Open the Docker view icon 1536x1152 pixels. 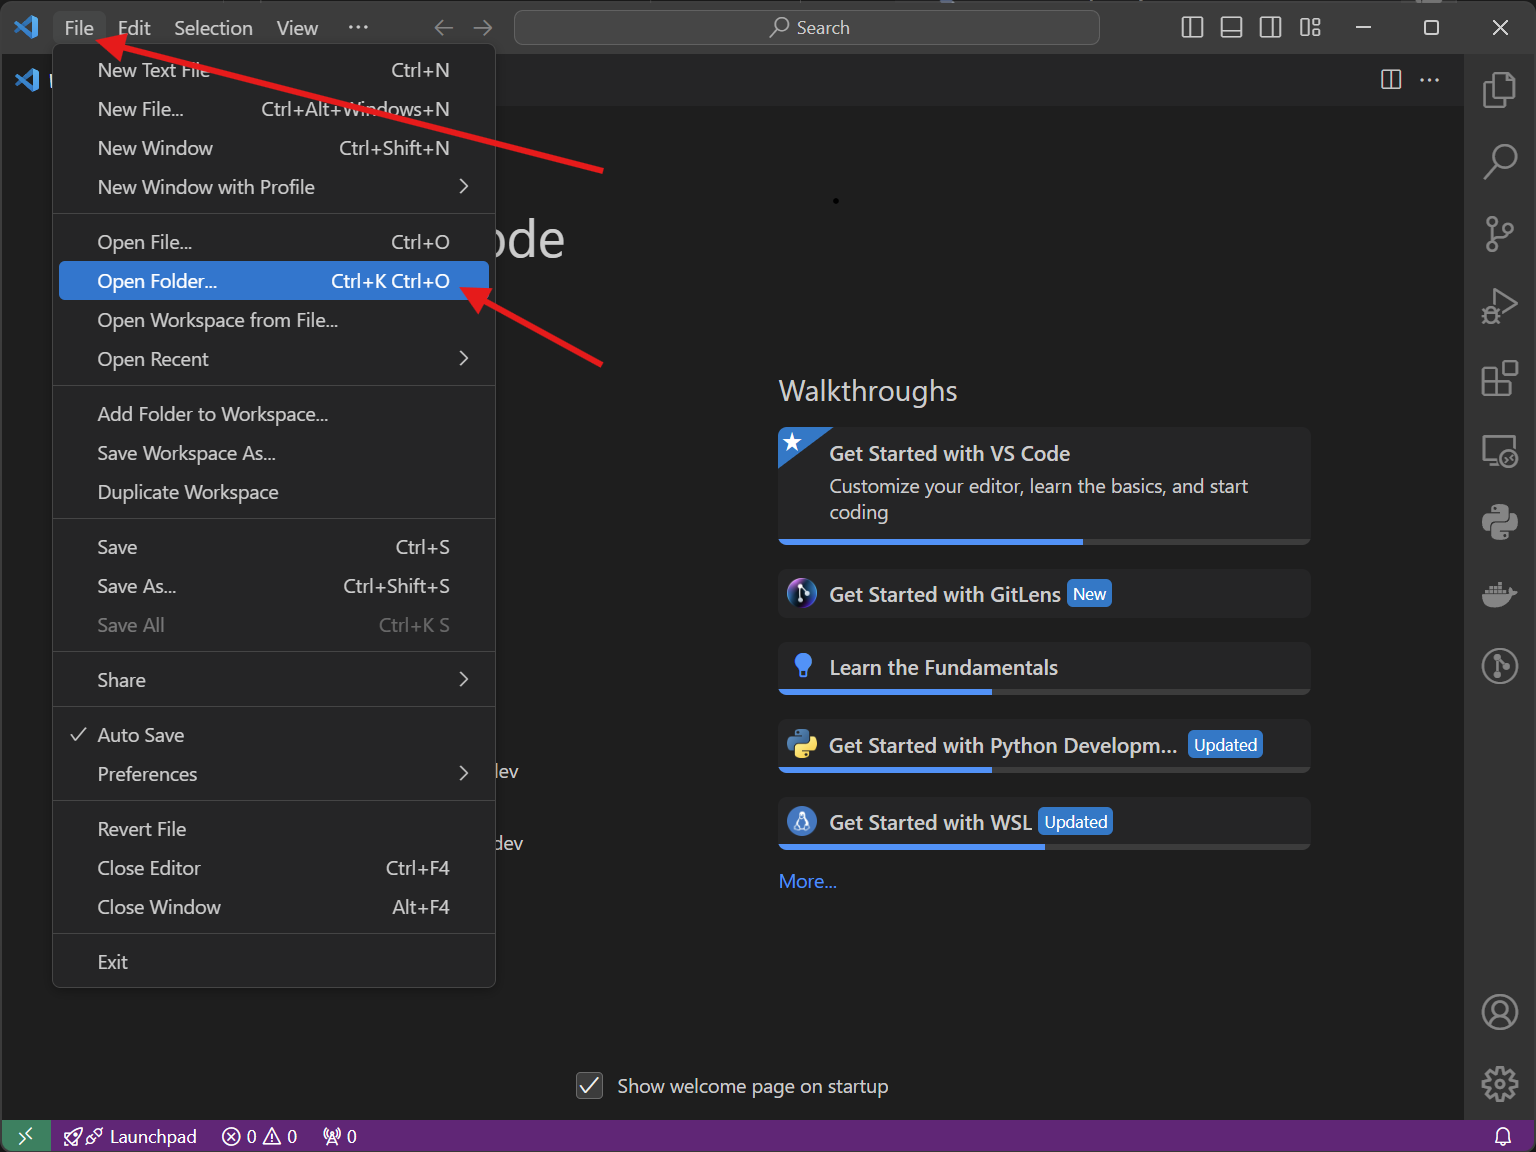(x=1499, y=594)
